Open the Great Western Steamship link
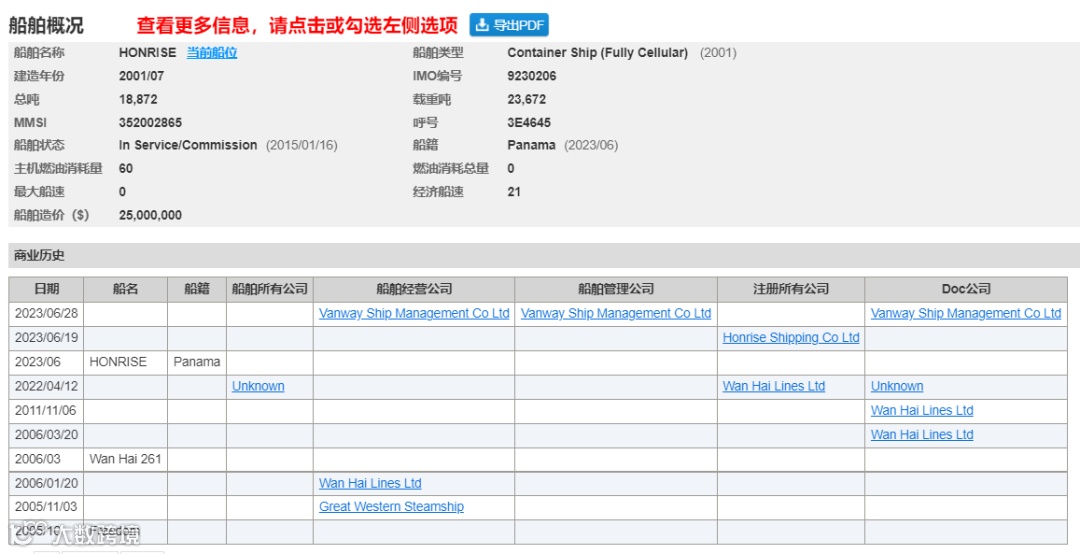The width and height of the screenshot is (1080, 554). pyautogui.click(x=391, y=507)
